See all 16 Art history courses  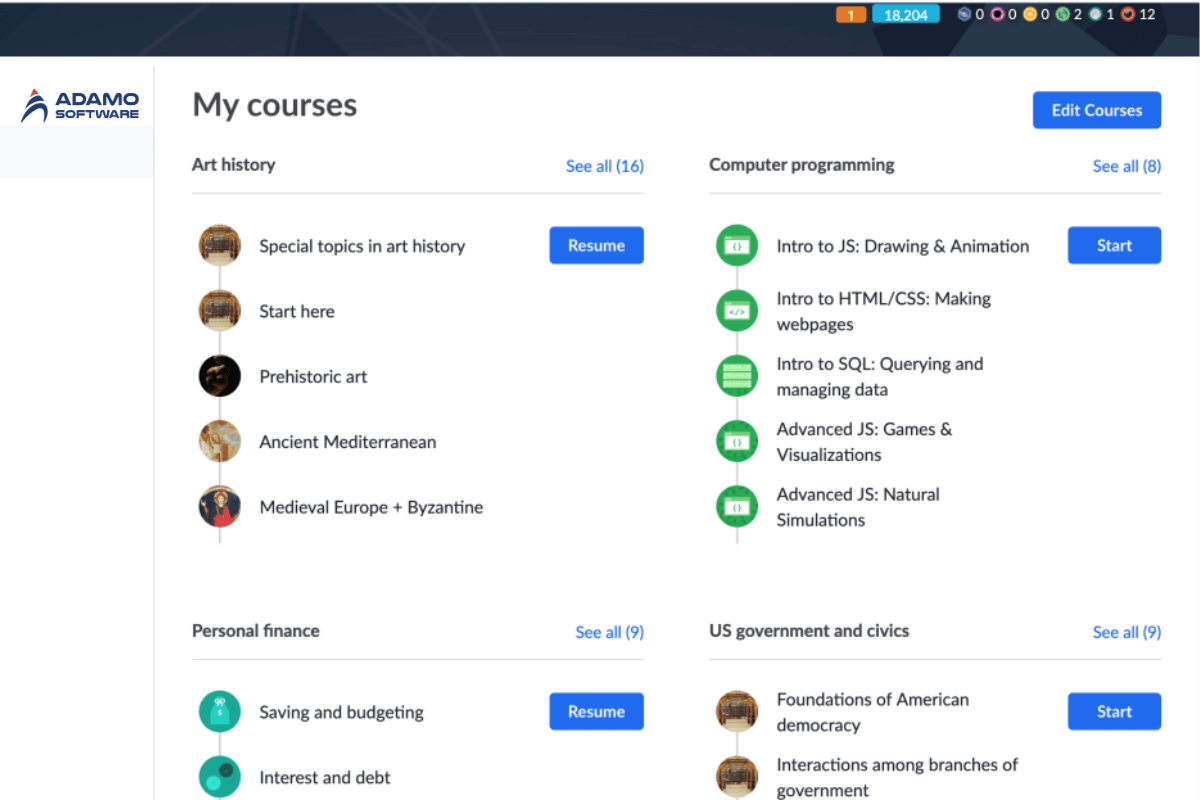(604, 166)
